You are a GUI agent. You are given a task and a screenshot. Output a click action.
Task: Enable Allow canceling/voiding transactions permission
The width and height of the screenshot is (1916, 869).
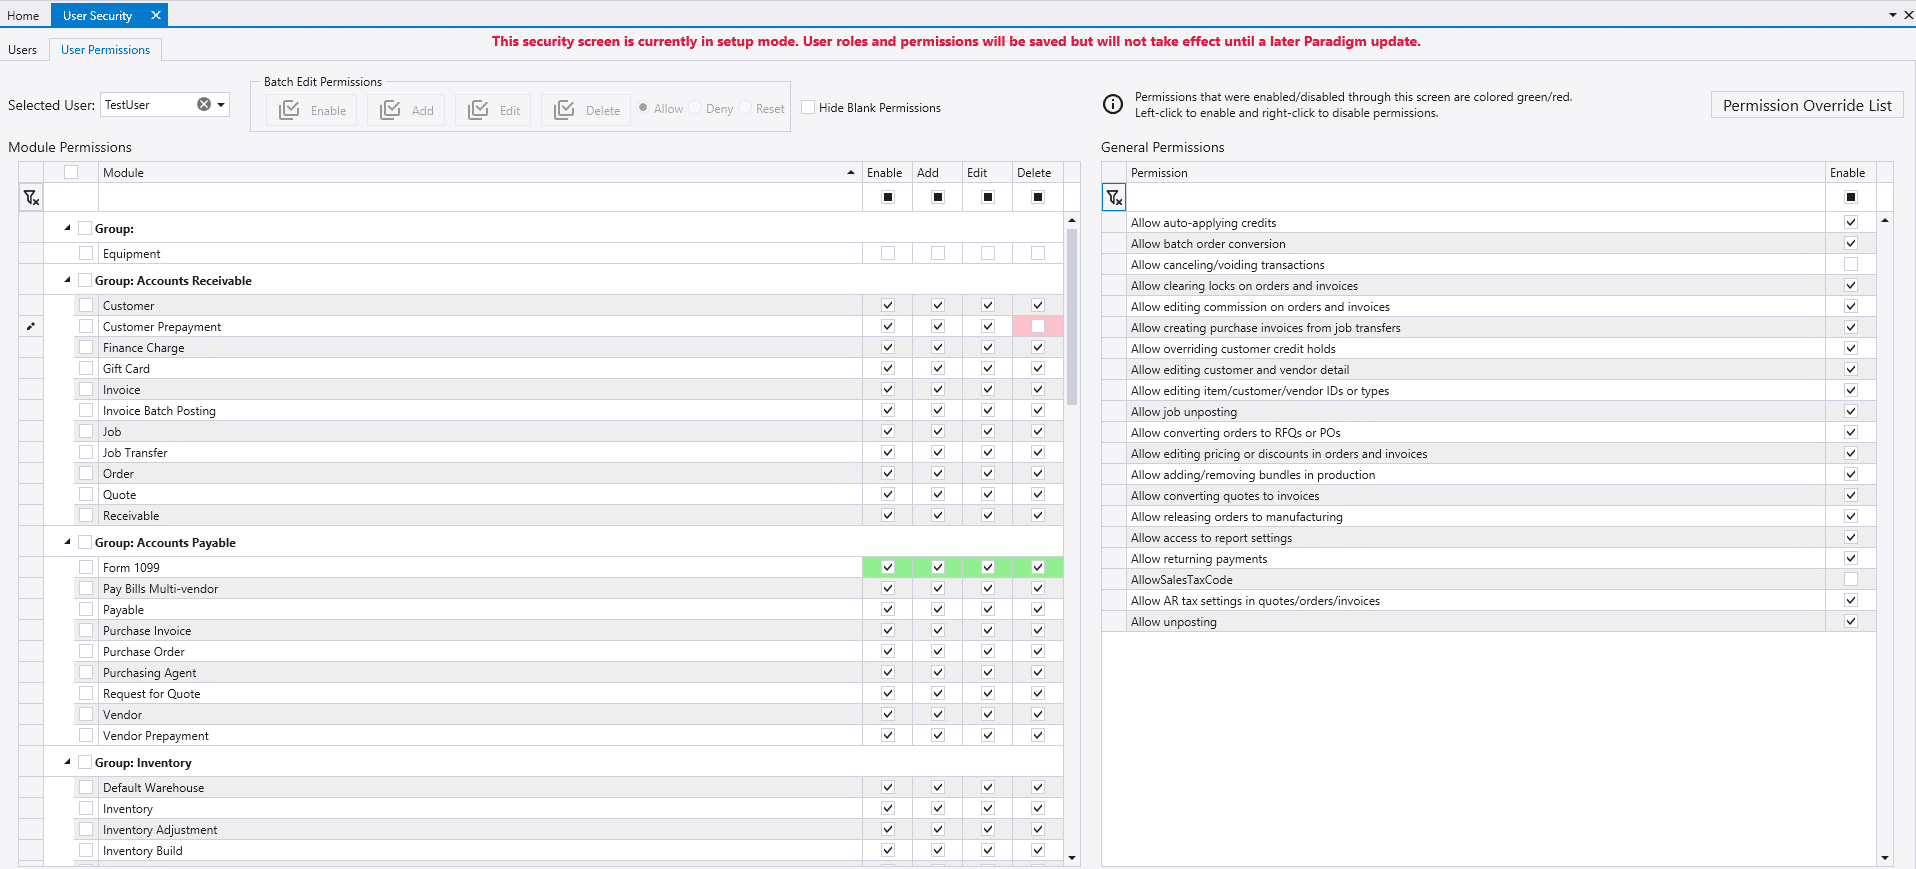coord(1851,265)
